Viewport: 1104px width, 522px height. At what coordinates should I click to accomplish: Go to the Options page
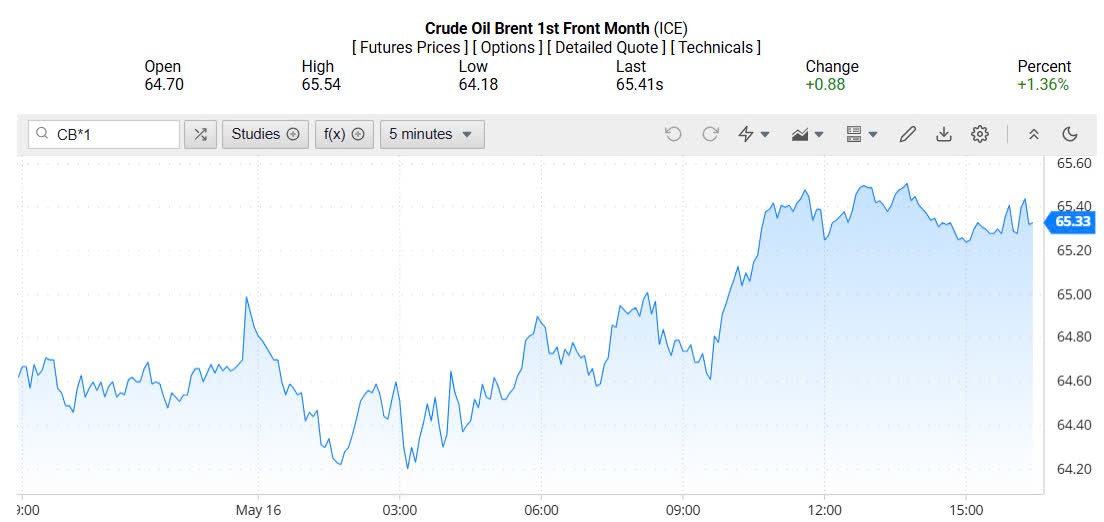click(x=508, y=47)
